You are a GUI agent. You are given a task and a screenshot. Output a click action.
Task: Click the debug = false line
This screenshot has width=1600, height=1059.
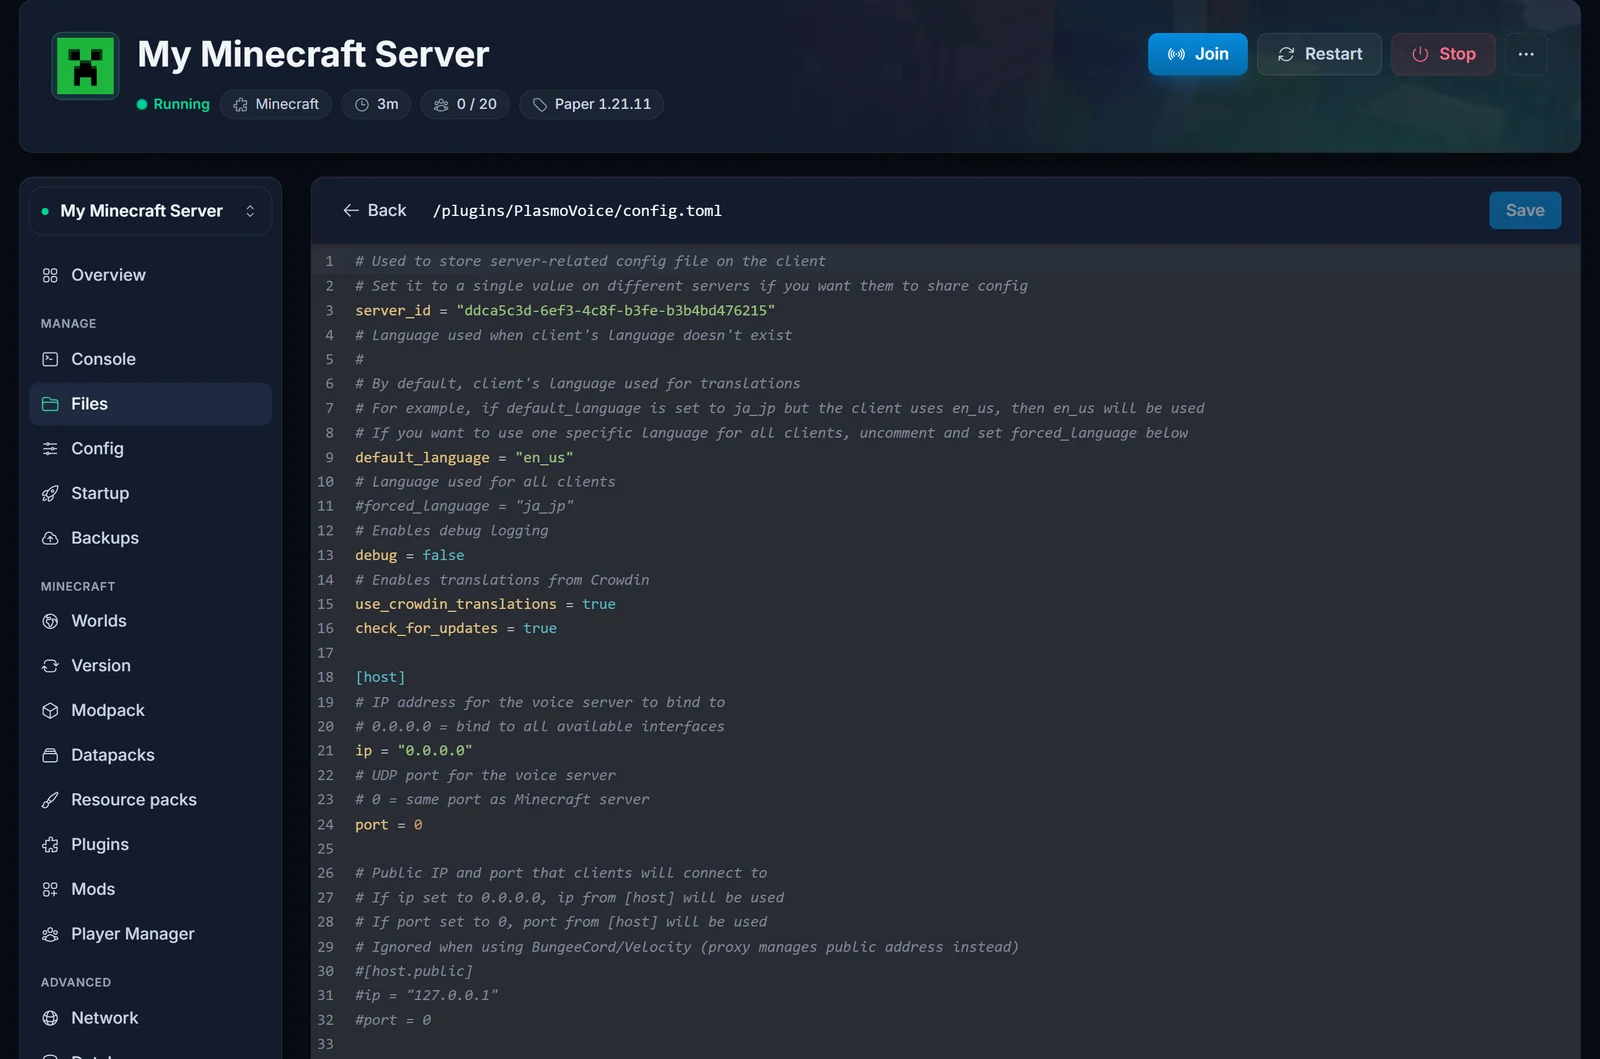(410, 555)
